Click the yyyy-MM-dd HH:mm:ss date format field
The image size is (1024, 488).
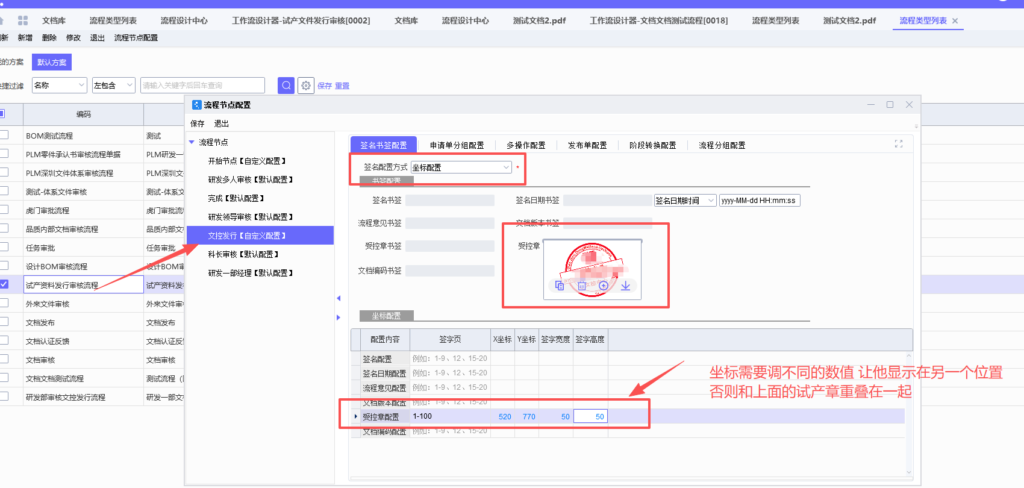[x=760, y=201]
